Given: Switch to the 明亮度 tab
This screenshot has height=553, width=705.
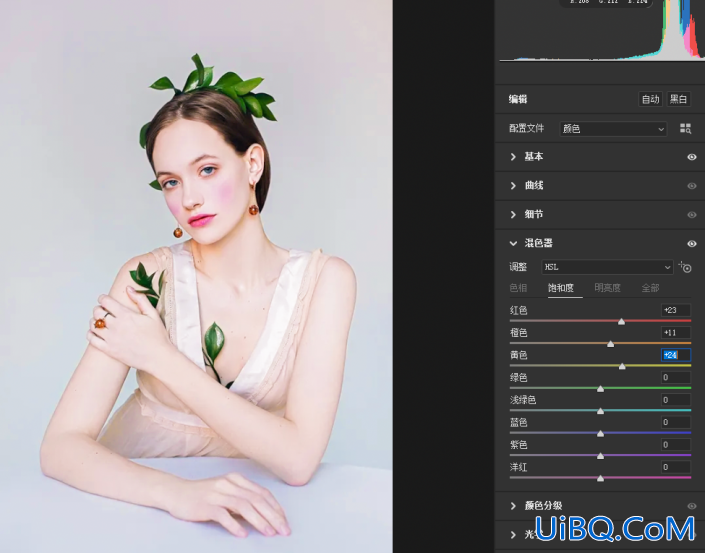Looking at the screenshot, I should pos(607,288).
